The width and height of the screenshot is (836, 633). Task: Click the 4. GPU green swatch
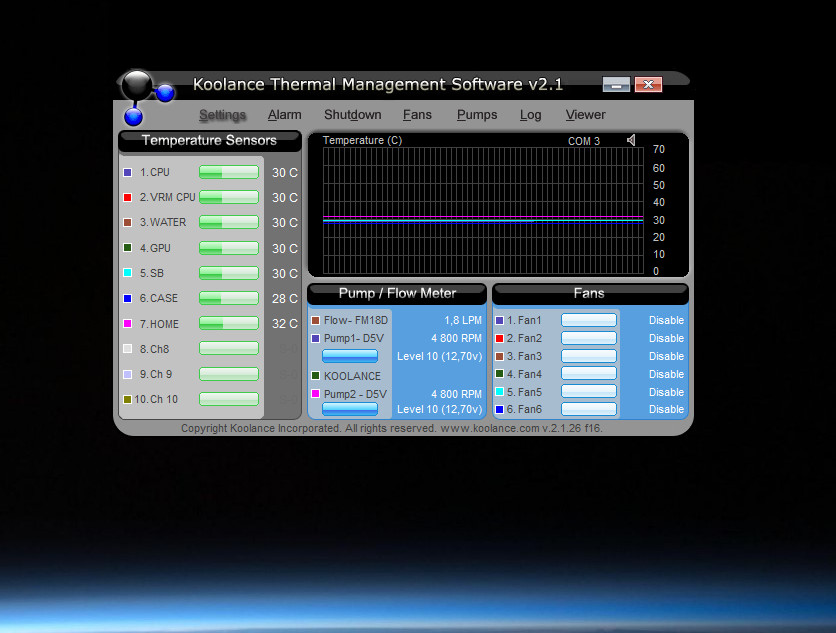click(127, 247)
